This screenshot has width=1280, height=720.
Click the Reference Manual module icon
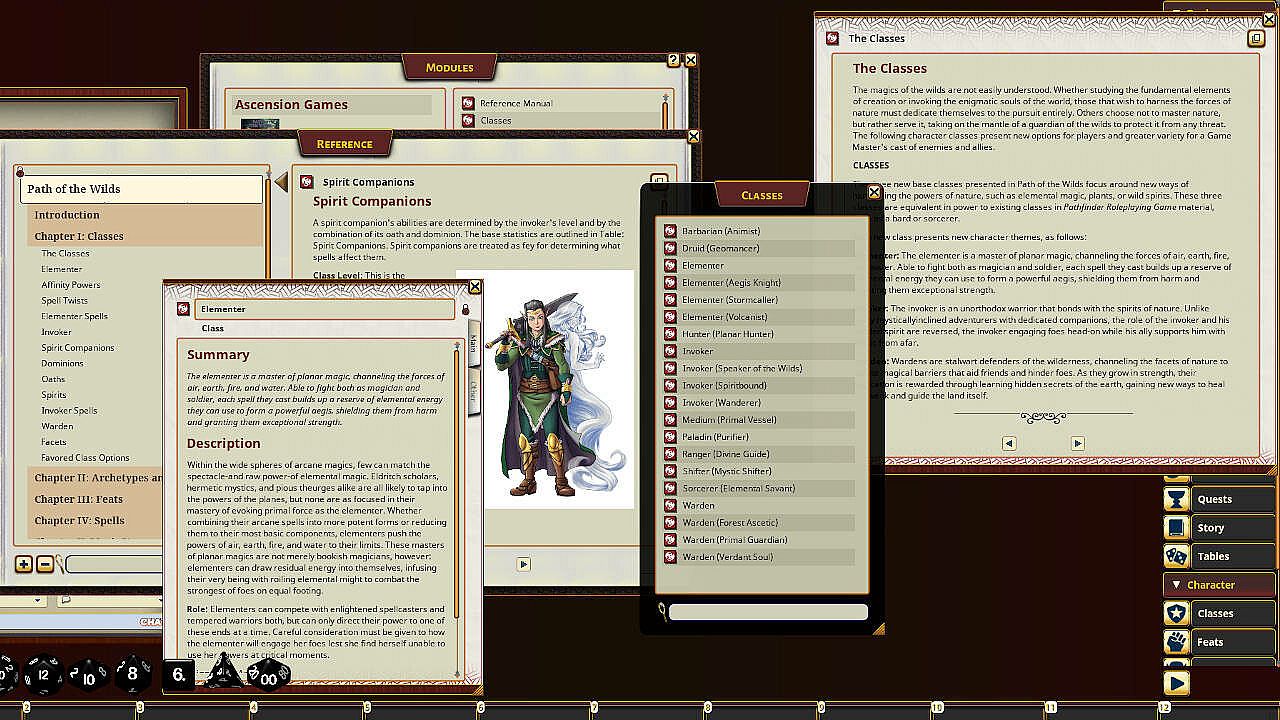click(x=468, y=103)
